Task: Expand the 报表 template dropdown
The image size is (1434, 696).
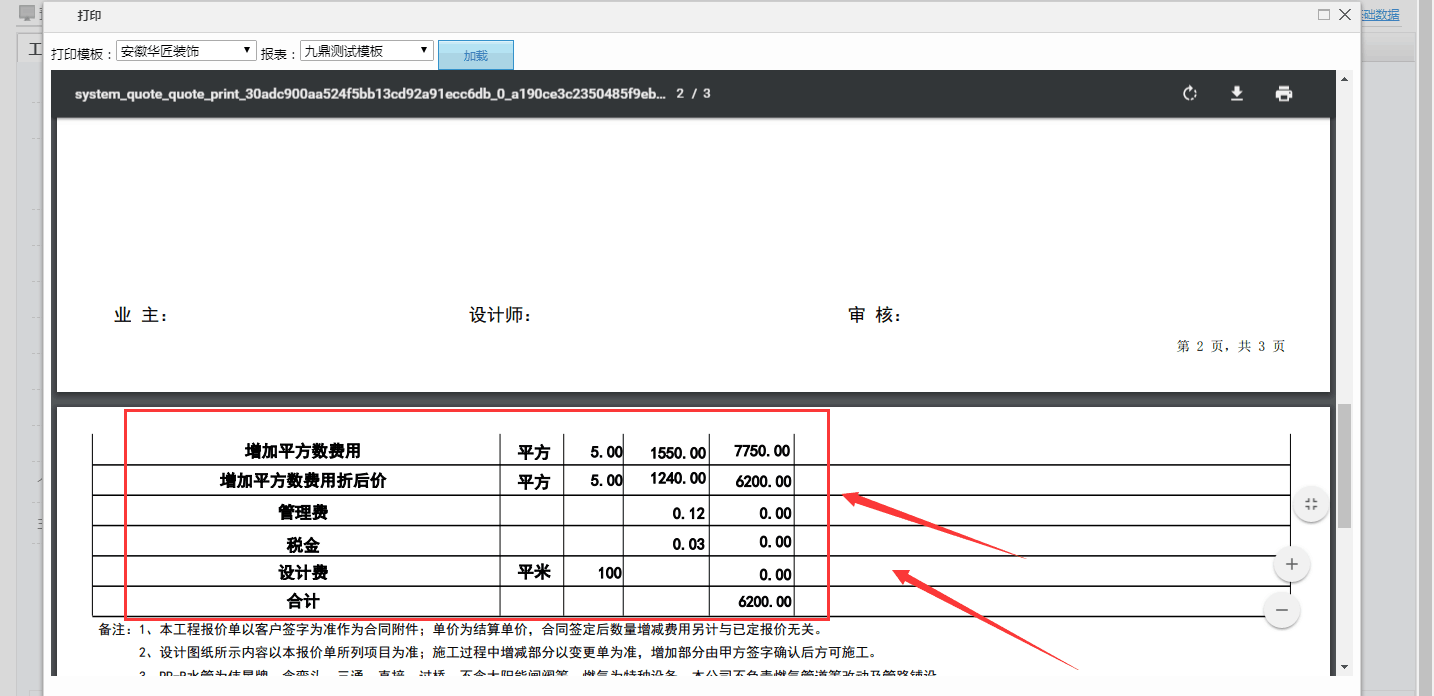Action: pyautogui.click(x=366, y=51)
